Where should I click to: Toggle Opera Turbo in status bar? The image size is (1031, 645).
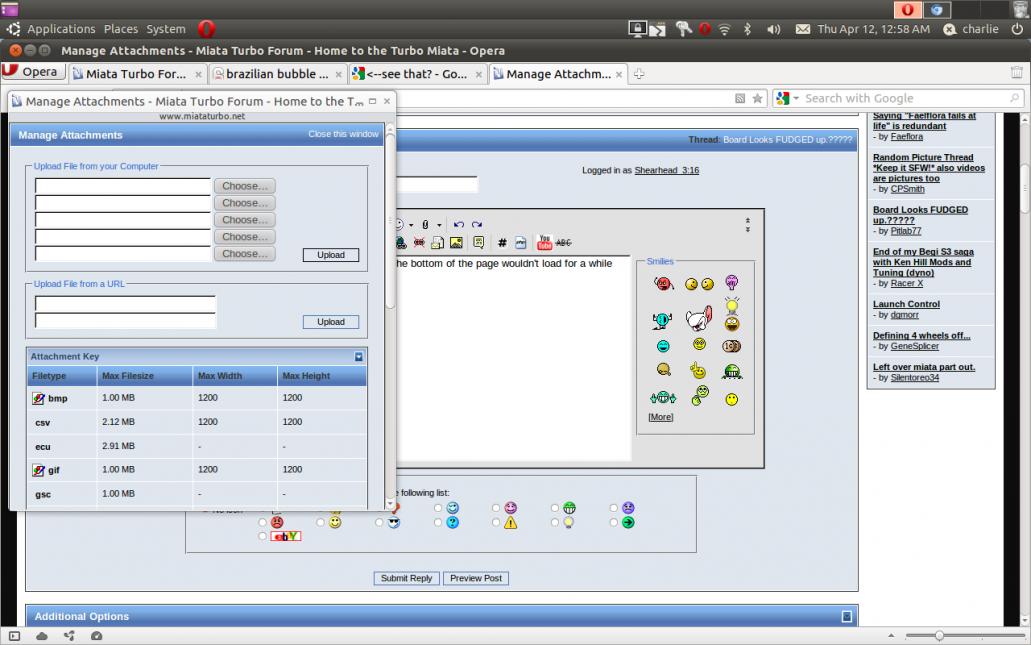(96, 636)
